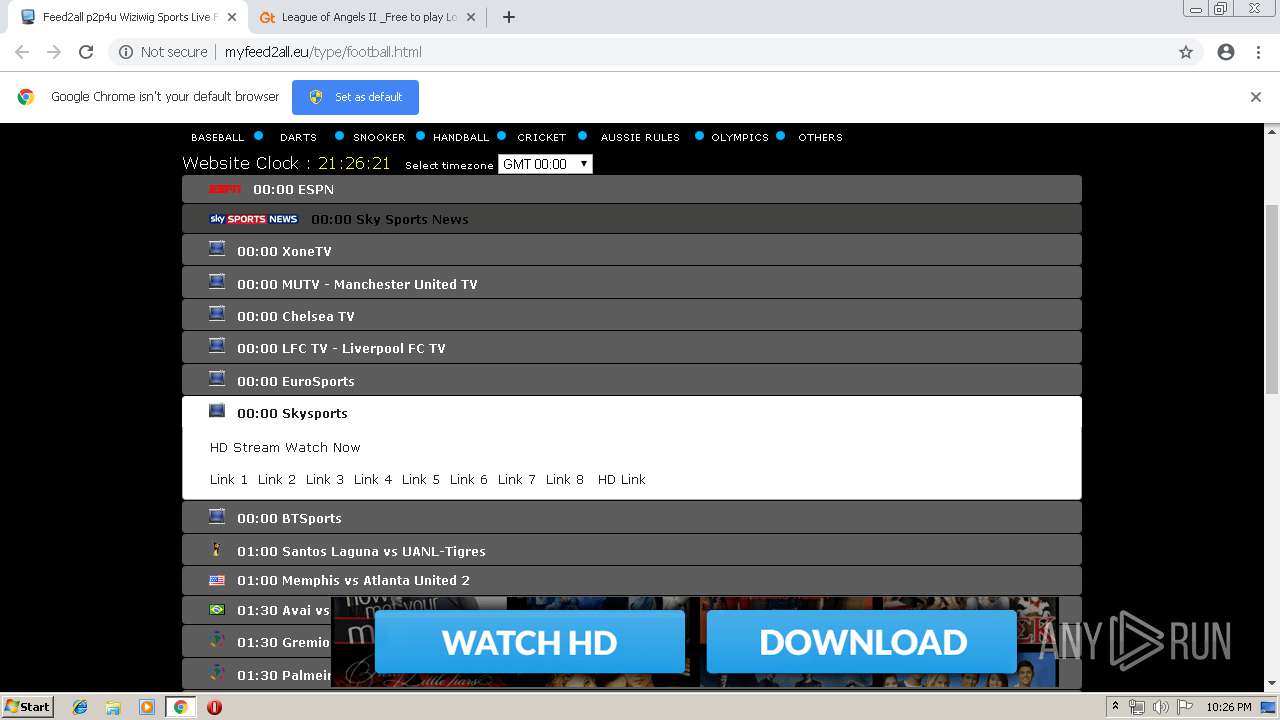Screen dimensions: 1280x720
Task: Open the Windows Start menu
Action: pyautogui.click(x=27, y=706)
